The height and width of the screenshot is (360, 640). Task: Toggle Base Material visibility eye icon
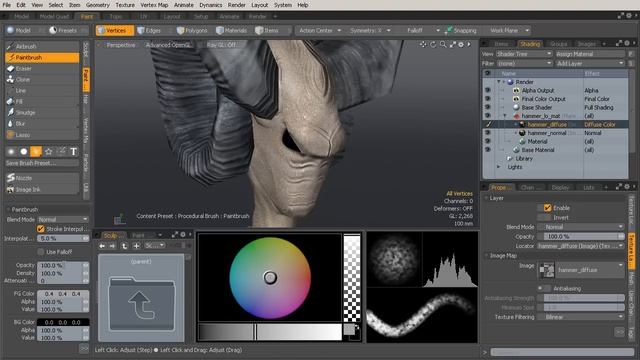pyautogui.click(x=487, y=150)
